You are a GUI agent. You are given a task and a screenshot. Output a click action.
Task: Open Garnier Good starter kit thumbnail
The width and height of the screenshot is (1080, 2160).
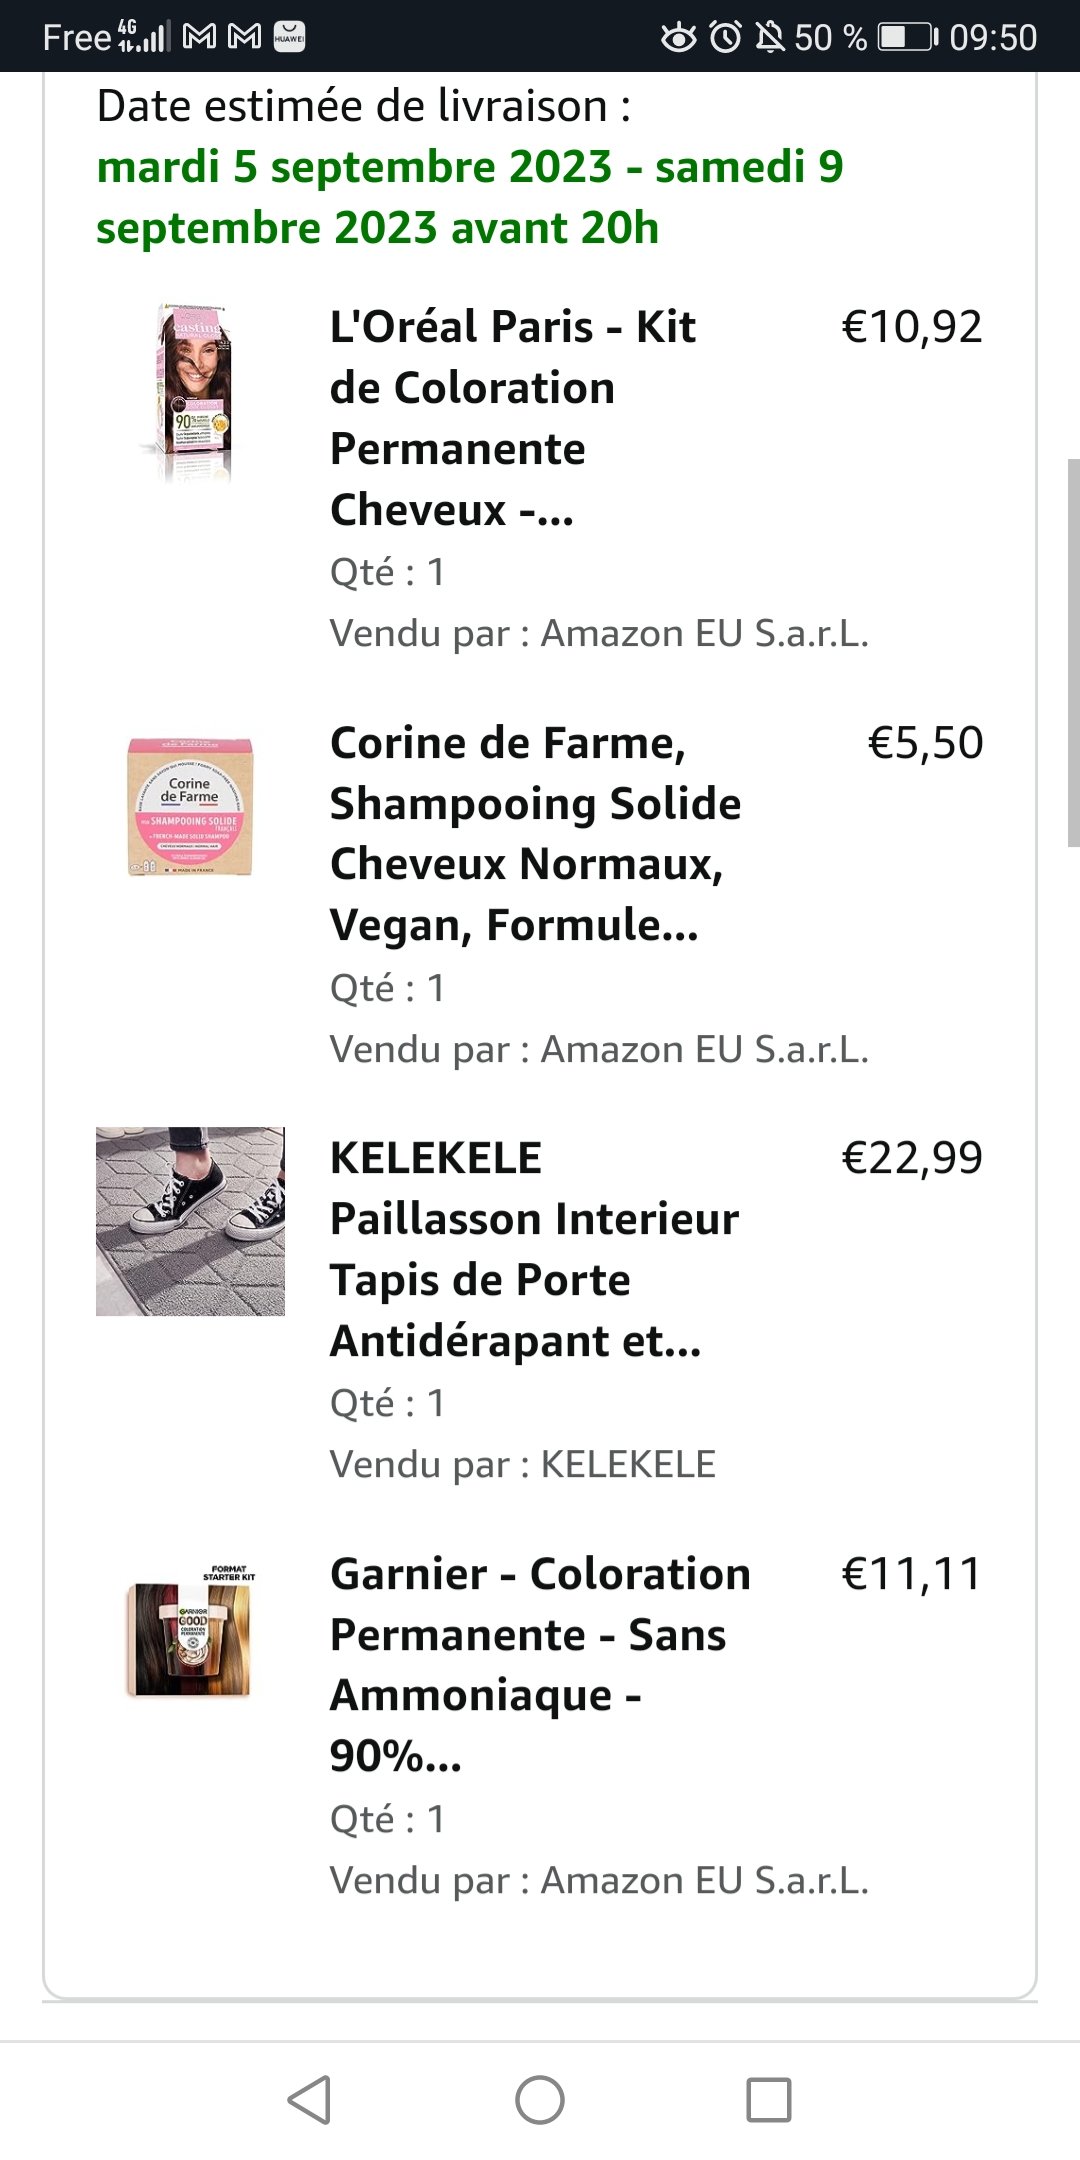click(190, 1637)
